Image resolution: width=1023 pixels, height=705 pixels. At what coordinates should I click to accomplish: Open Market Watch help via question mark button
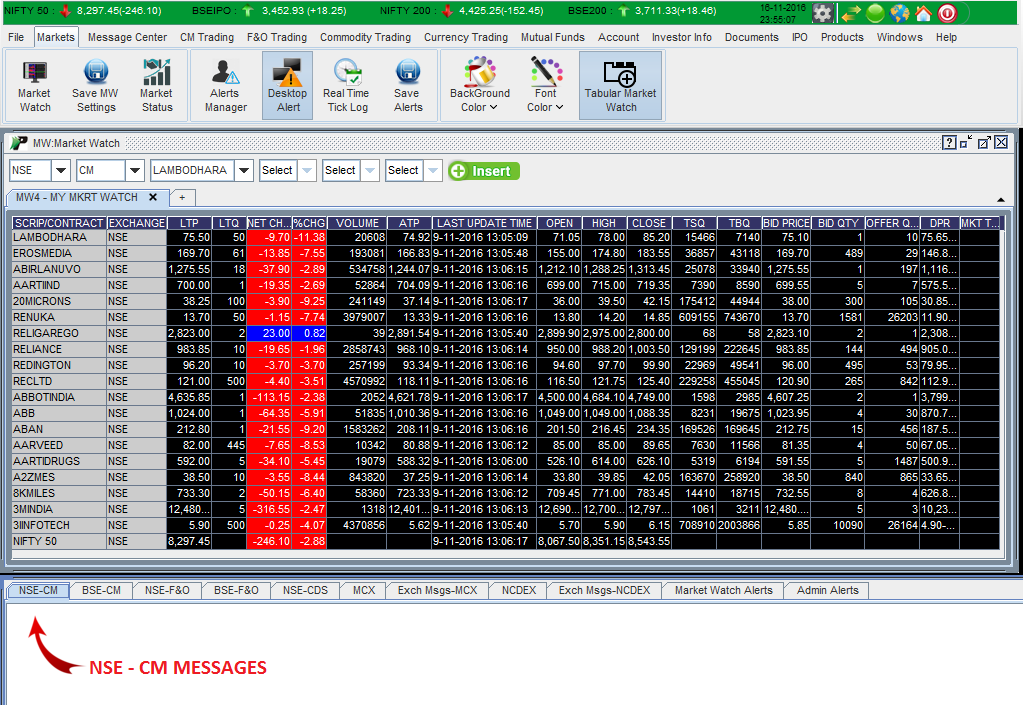point(948,142)
